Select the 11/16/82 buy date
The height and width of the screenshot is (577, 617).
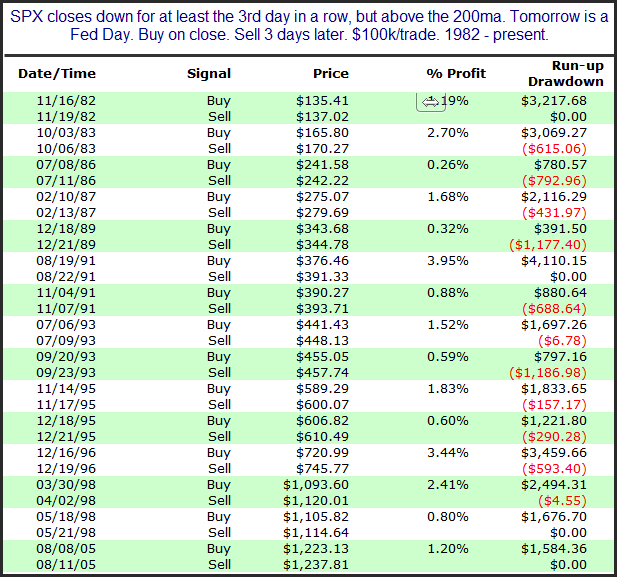[x=66, y=101]
